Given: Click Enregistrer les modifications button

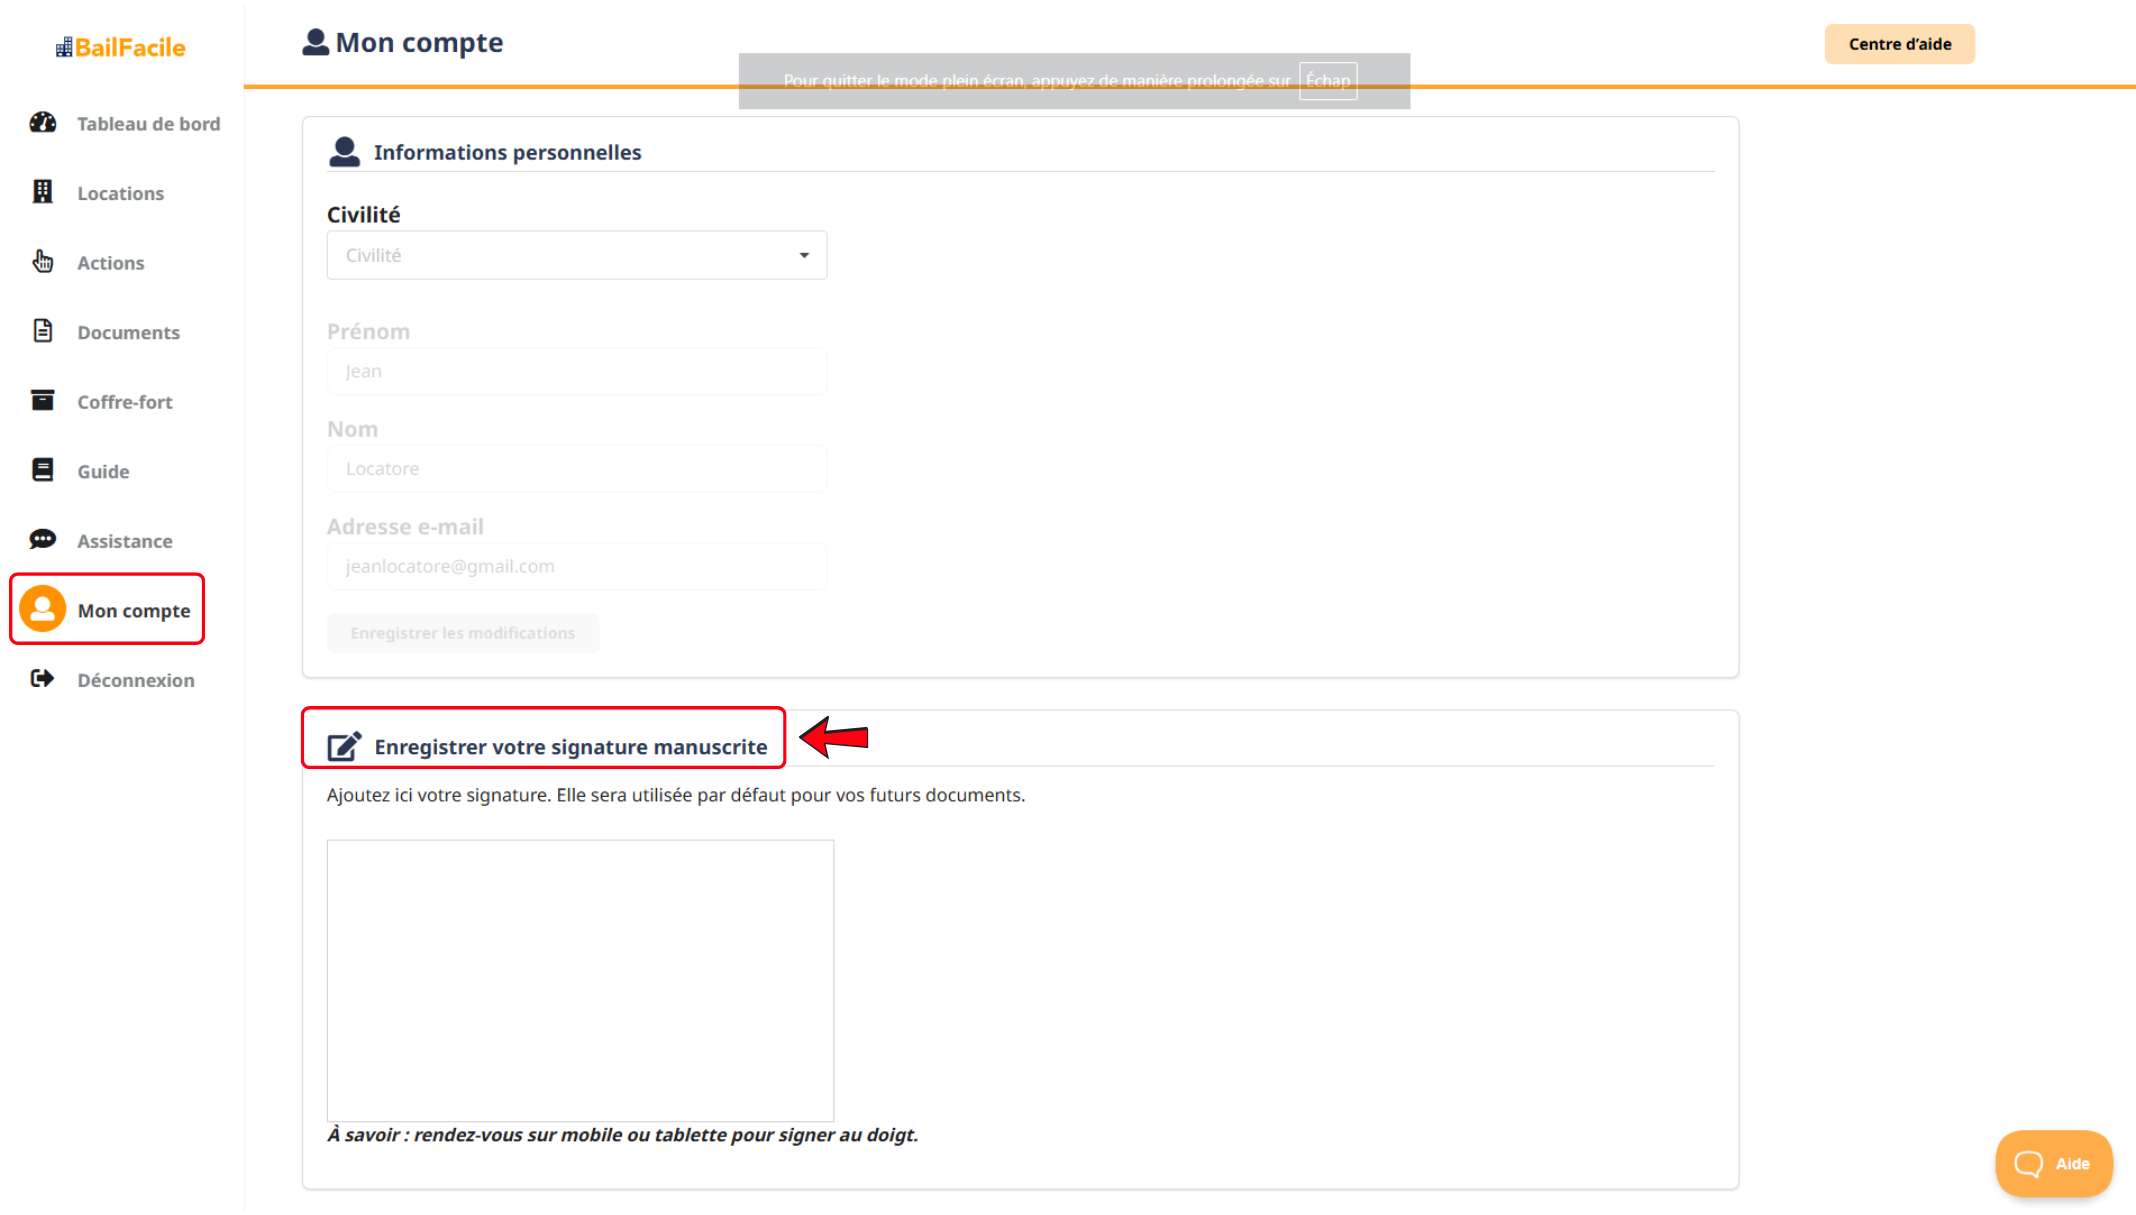Looking at the screenshot, I should click(x=462, y=633).
